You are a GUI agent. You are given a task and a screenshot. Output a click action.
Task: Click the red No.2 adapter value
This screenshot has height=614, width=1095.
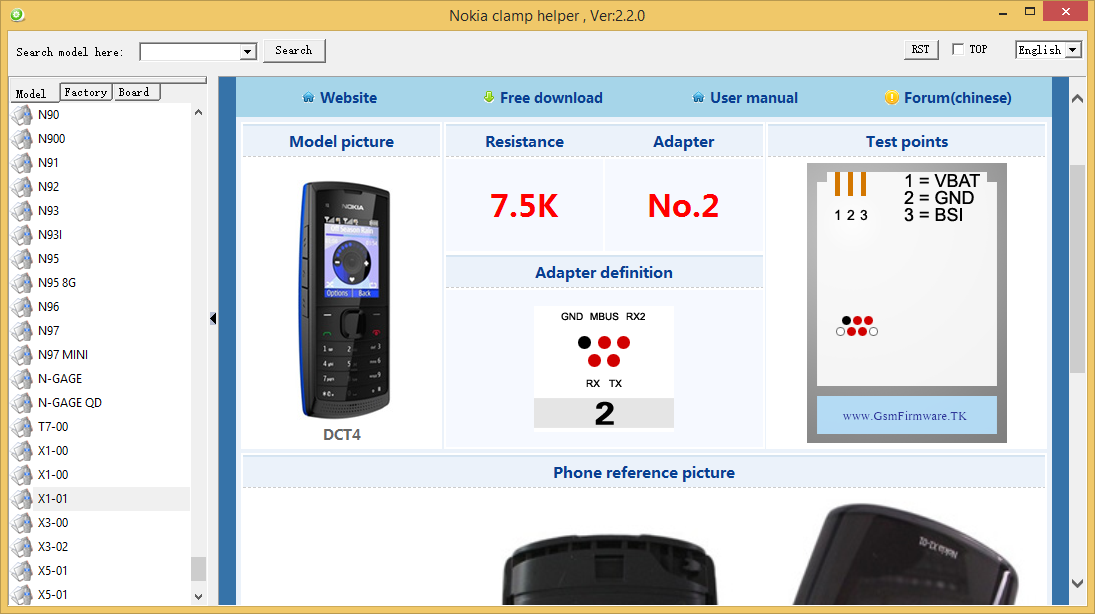tap(683, 205)
